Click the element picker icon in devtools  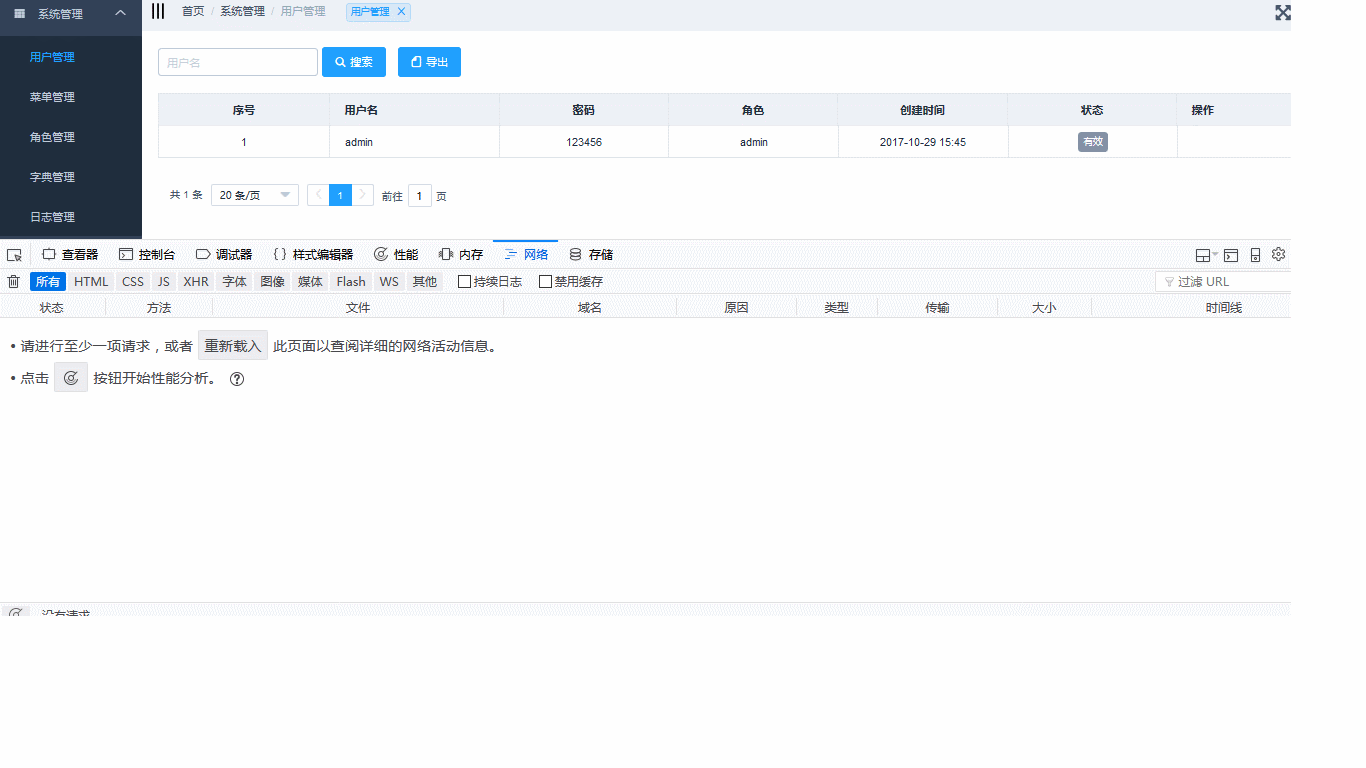pyautogui.click(x=14, y=255)
